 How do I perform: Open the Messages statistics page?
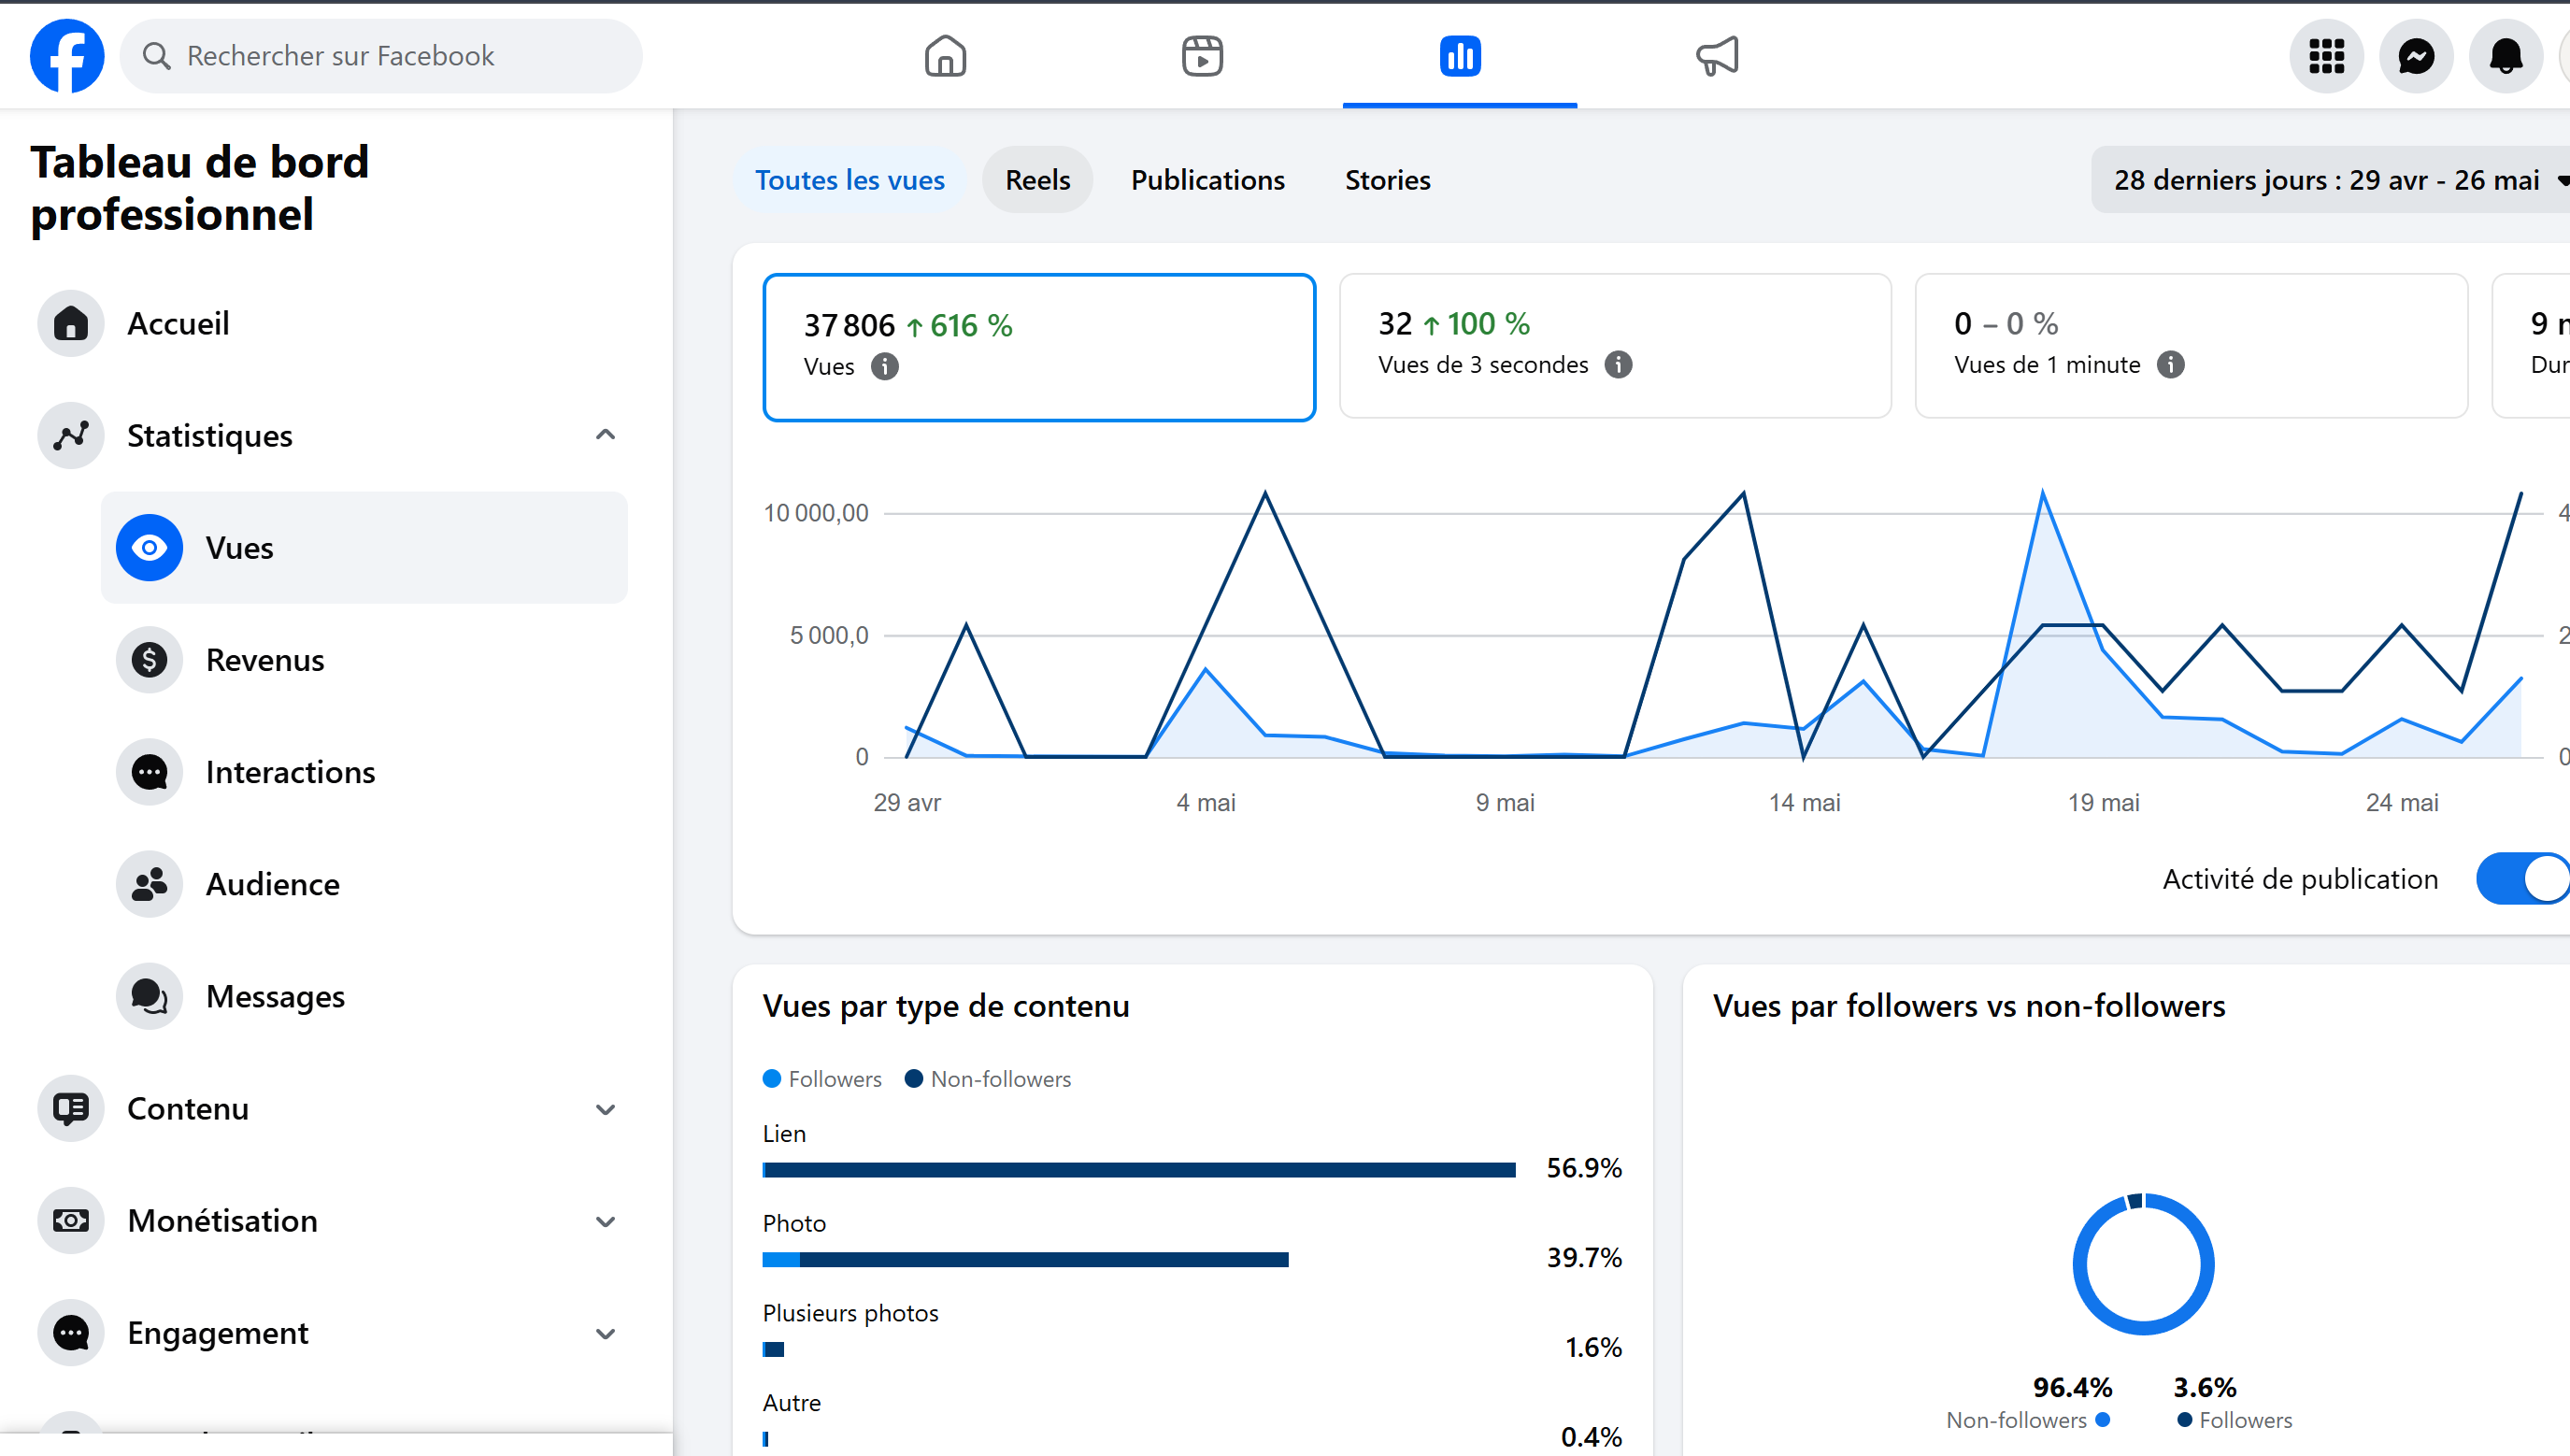pos(364,996)
